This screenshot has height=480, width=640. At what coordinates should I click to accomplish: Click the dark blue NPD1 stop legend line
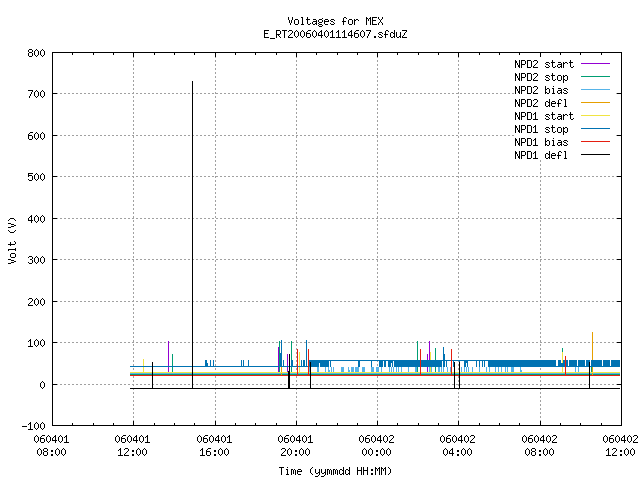click(595, 129)
